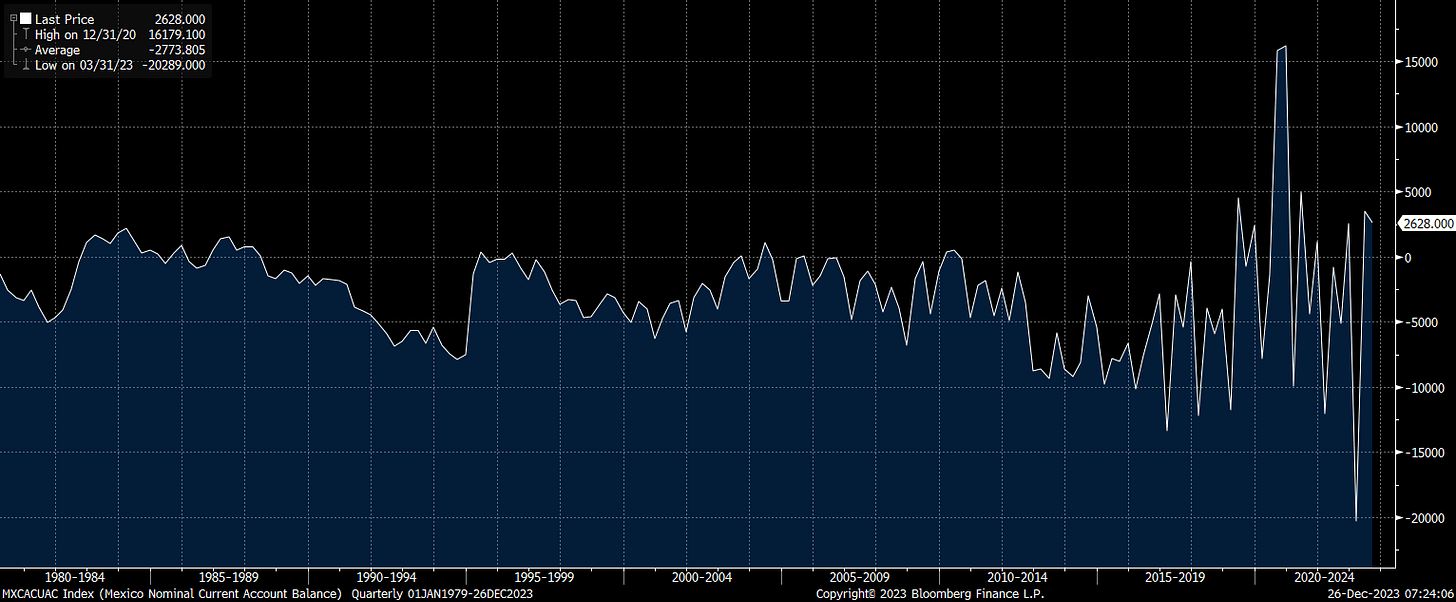Click the highest chart peak near 16179
This screenshot has height=602, width=1456.
(x=1285, y=47)
